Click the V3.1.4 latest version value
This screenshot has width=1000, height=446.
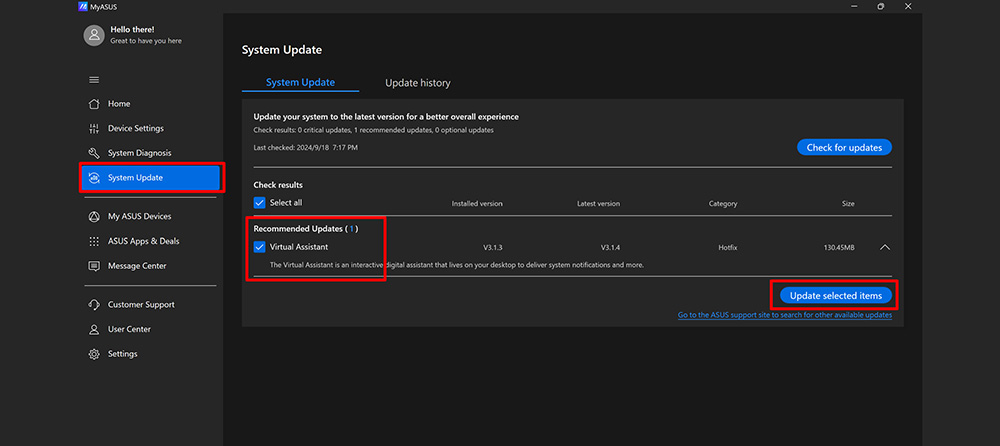click(x=611, y=248)
